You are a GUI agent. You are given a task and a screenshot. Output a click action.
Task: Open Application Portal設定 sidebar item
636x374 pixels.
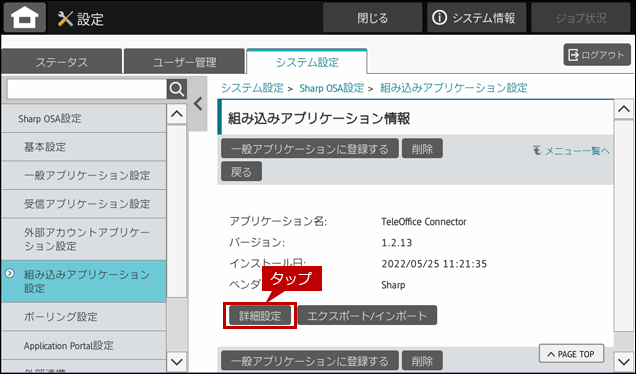[84, 345]
